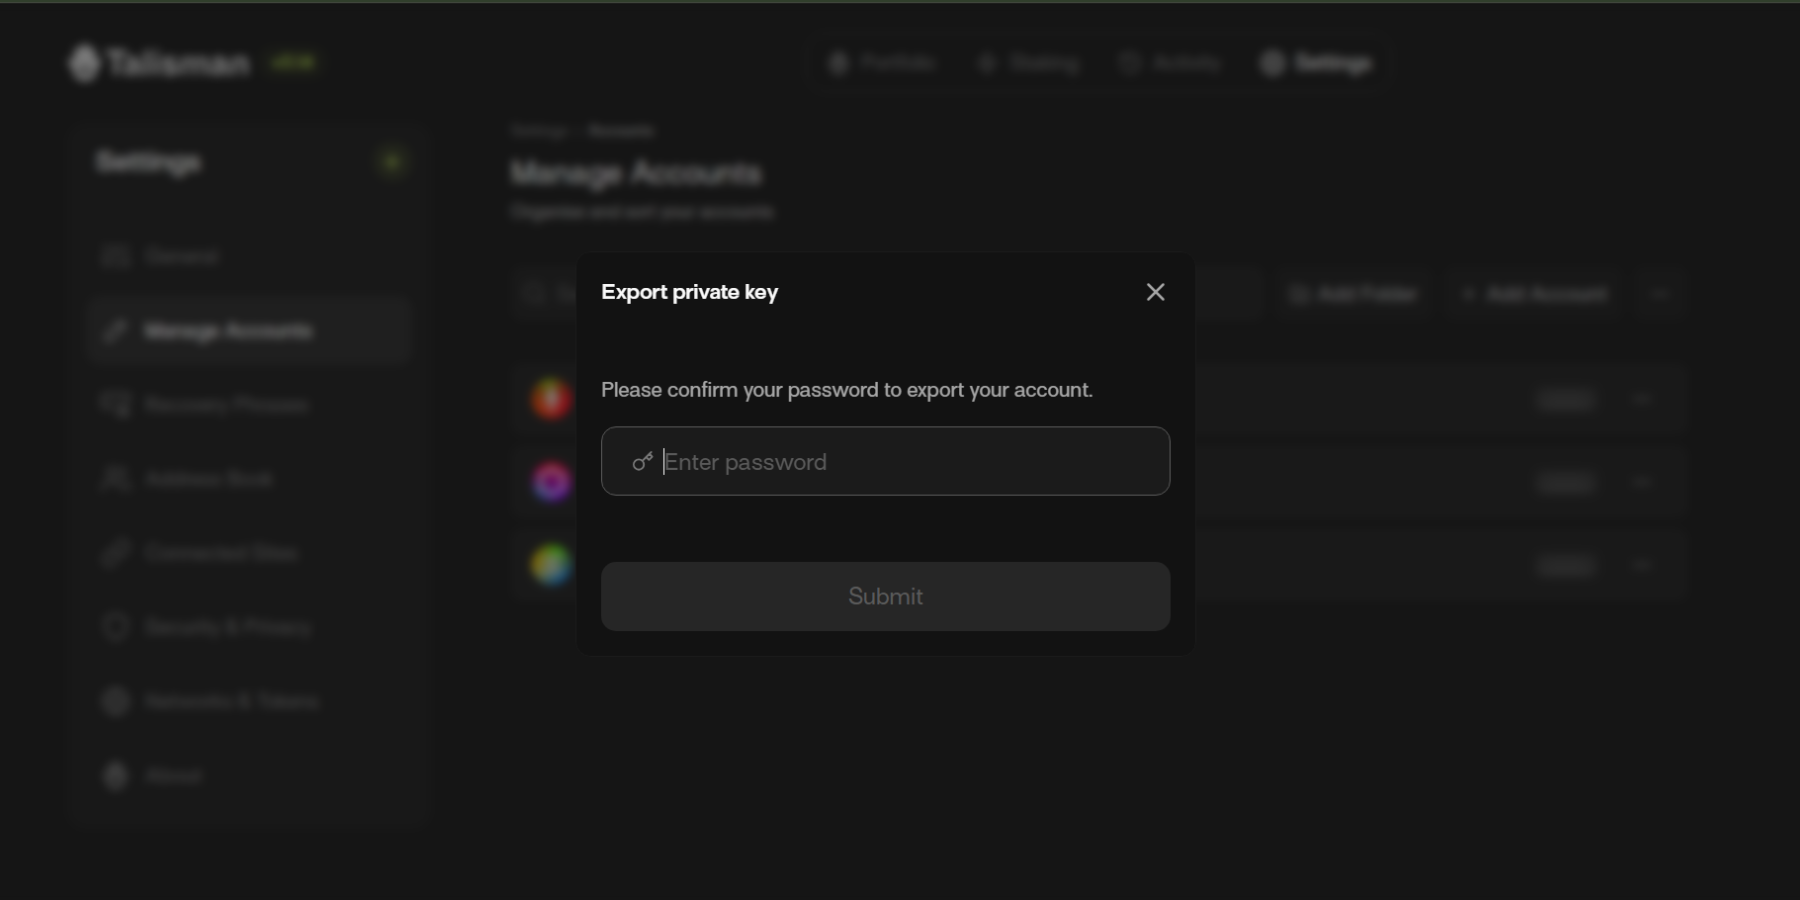This screenshot has height=900, width=1800.
Task: Click the Address Book sidebar icon
Action: (115, 479)
